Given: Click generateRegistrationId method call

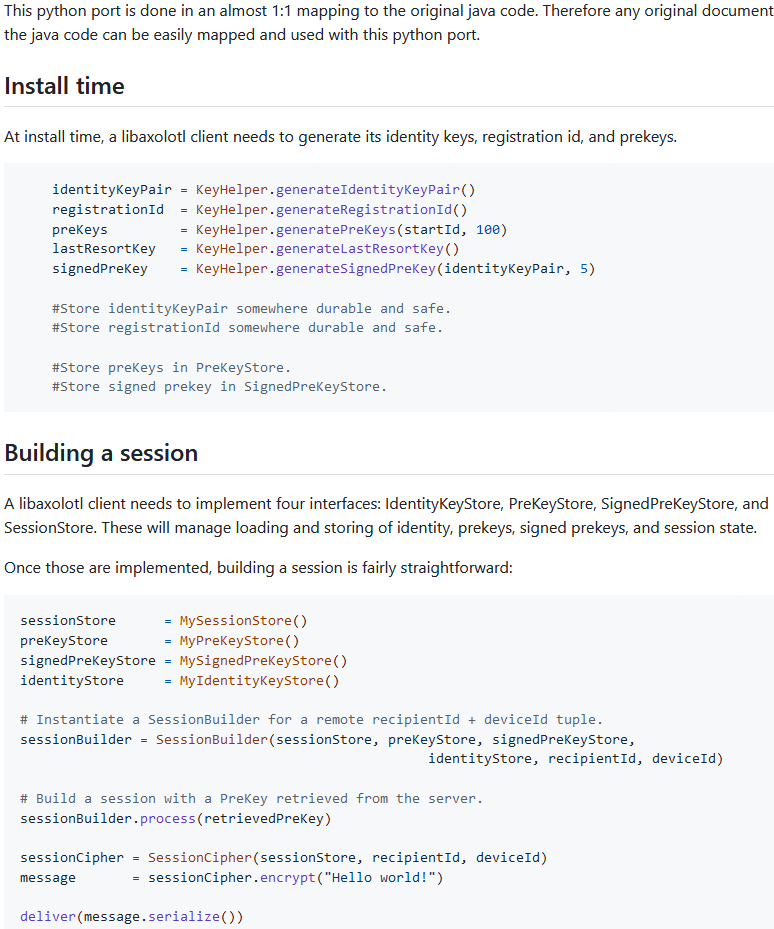Looking at the screenshot, I should pyautogui.click(x=364, y=210).
